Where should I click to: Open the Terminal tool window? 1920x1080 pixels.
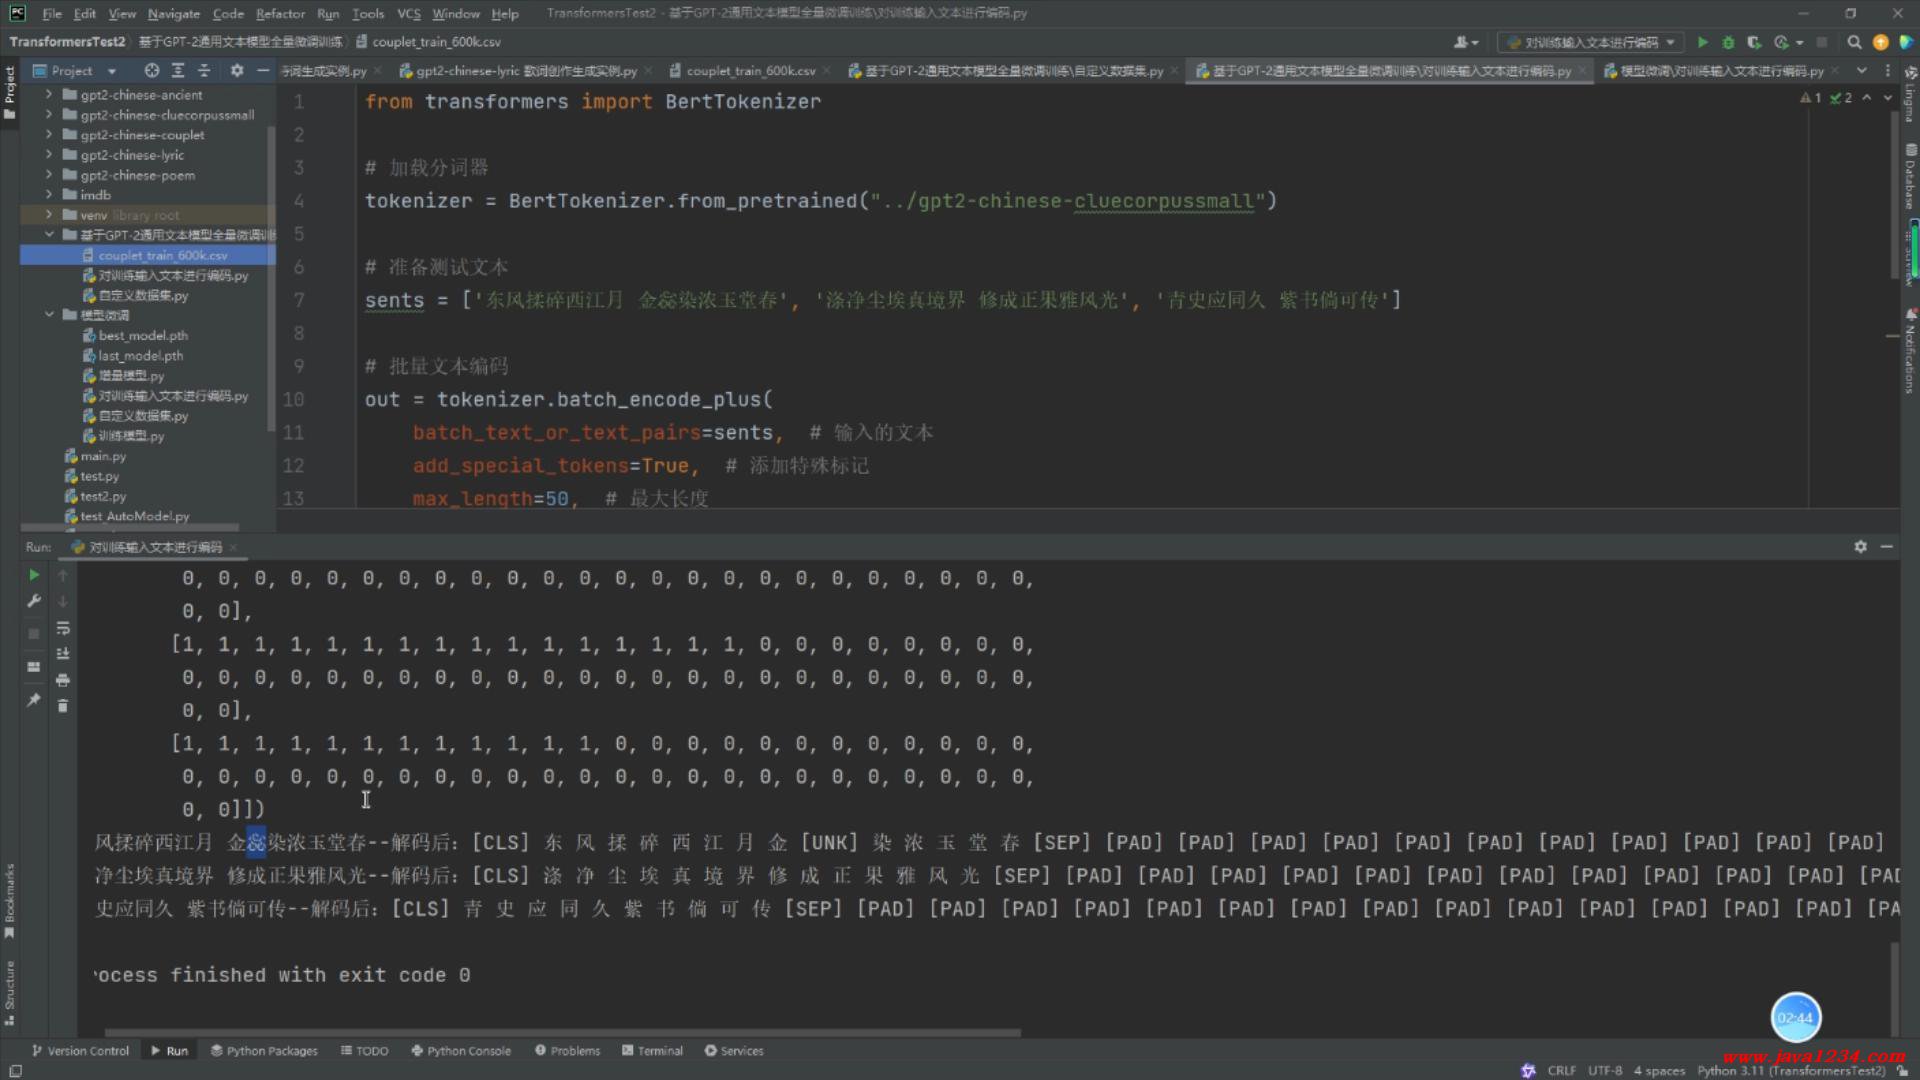(652, 1051)
